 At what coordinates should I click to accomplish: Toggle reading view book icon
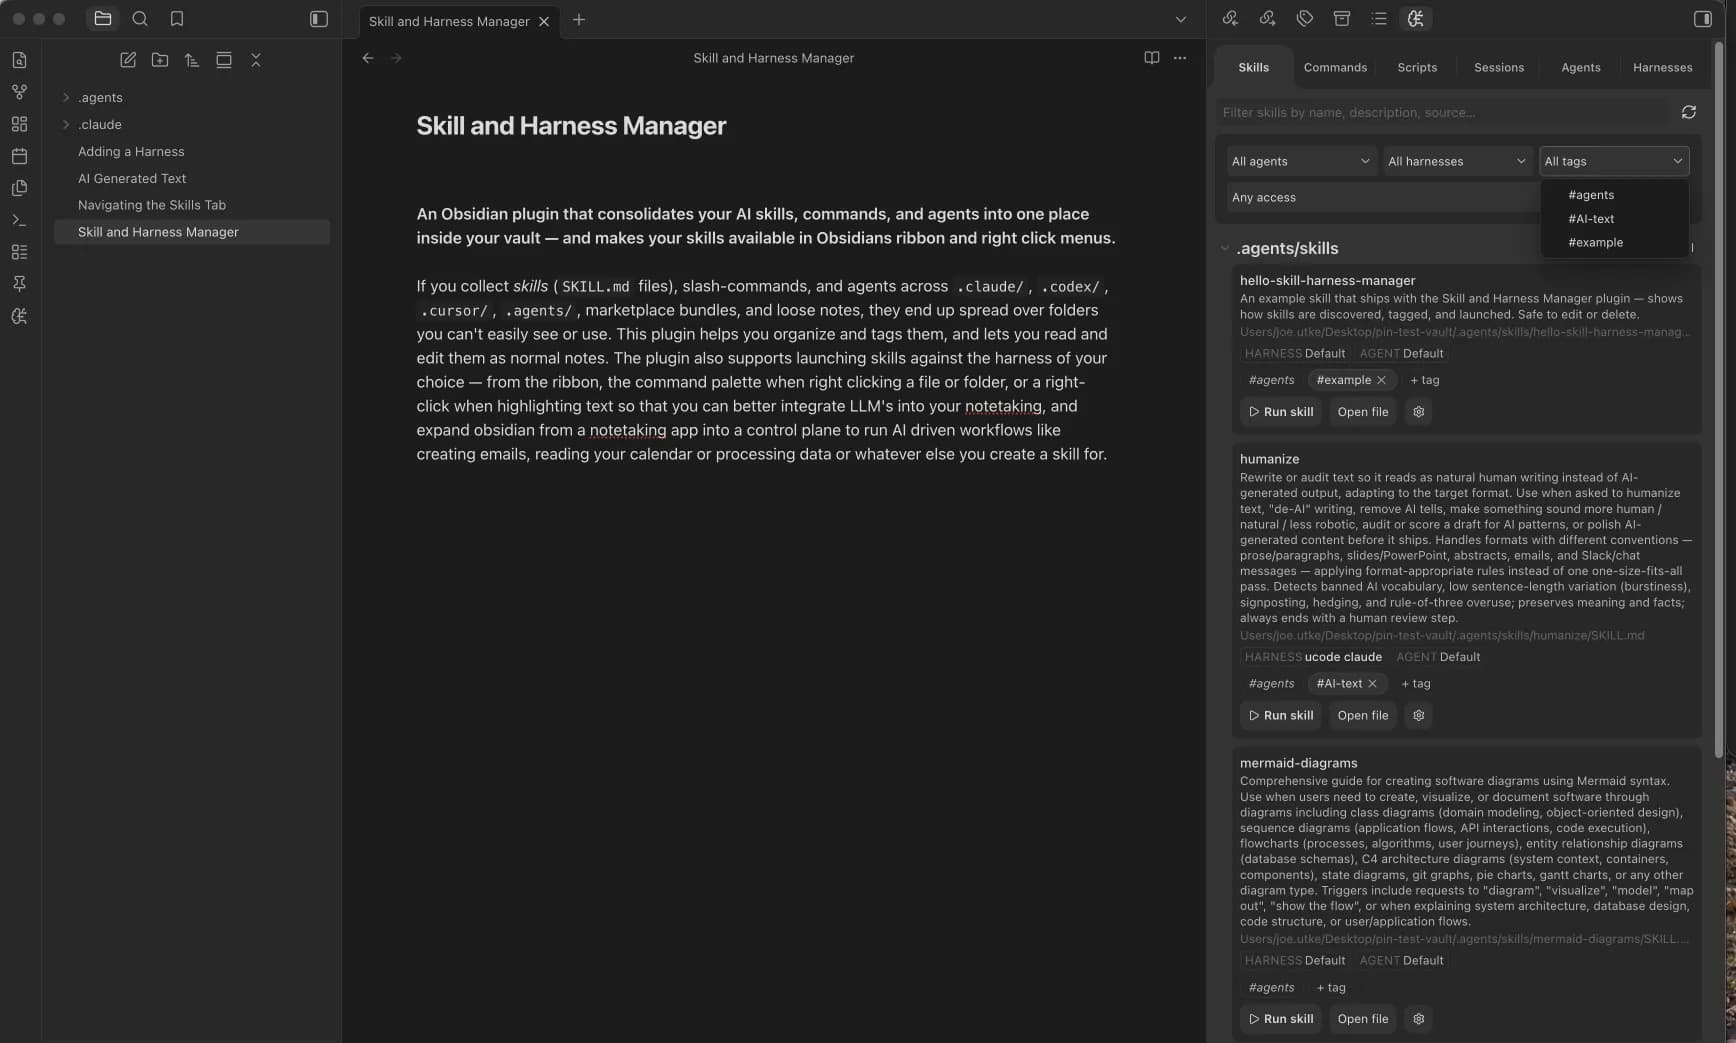1152,58
